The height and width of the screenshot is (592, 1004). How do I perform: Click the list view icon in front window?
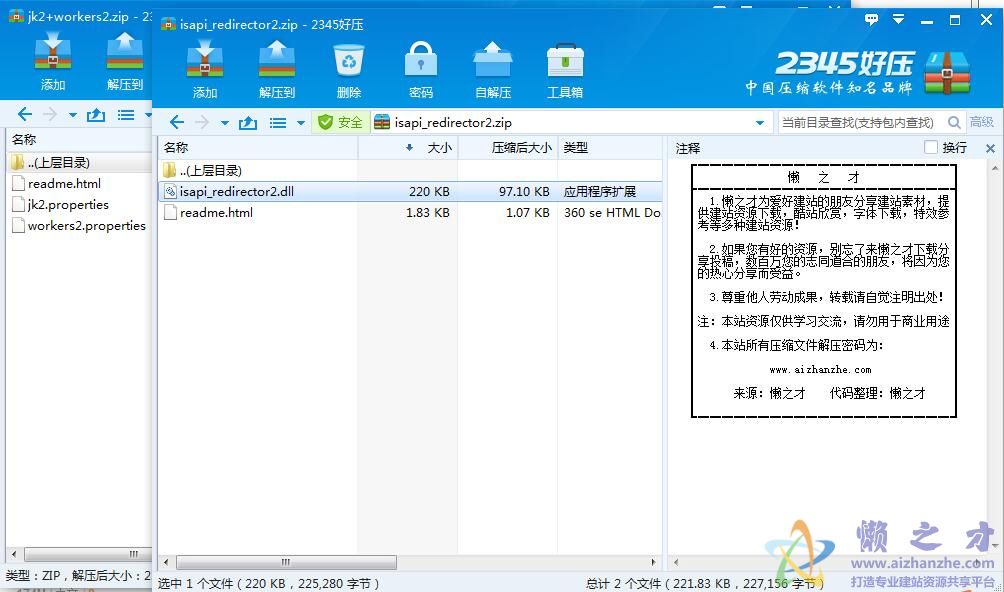[278, 122]
